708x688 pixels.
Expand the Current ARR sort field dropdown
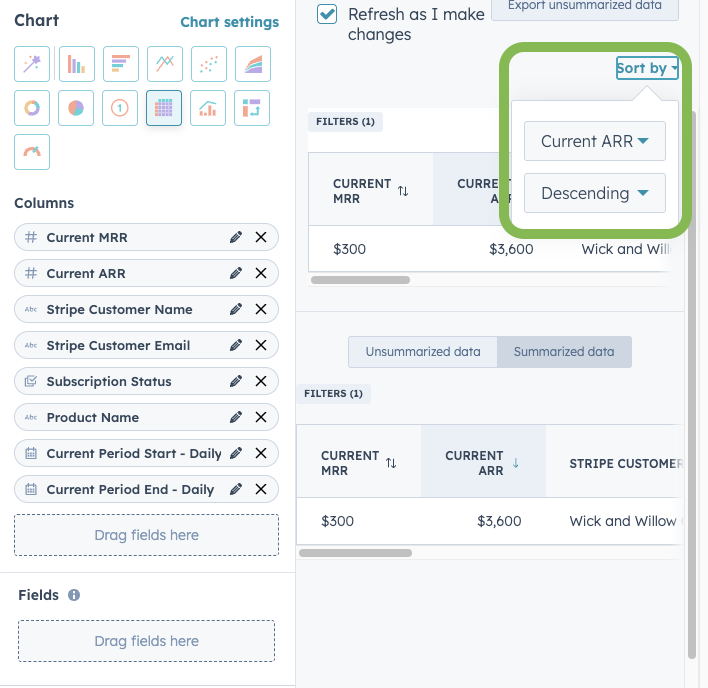pos(594,141)
